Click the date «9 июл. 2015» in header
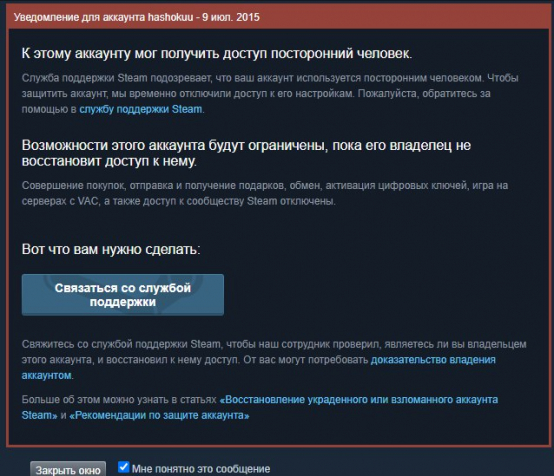Image resolution: width=554 pixels, height=476 pixels. click(x=231, y=17)
